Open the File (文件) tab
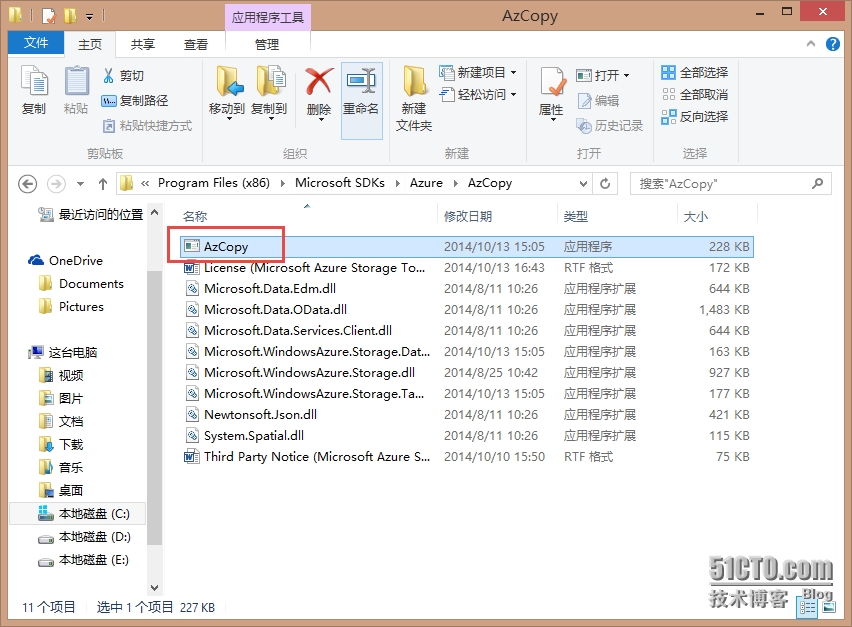Image resolution: width=852 pixels, height=627 pixels. 36,43
